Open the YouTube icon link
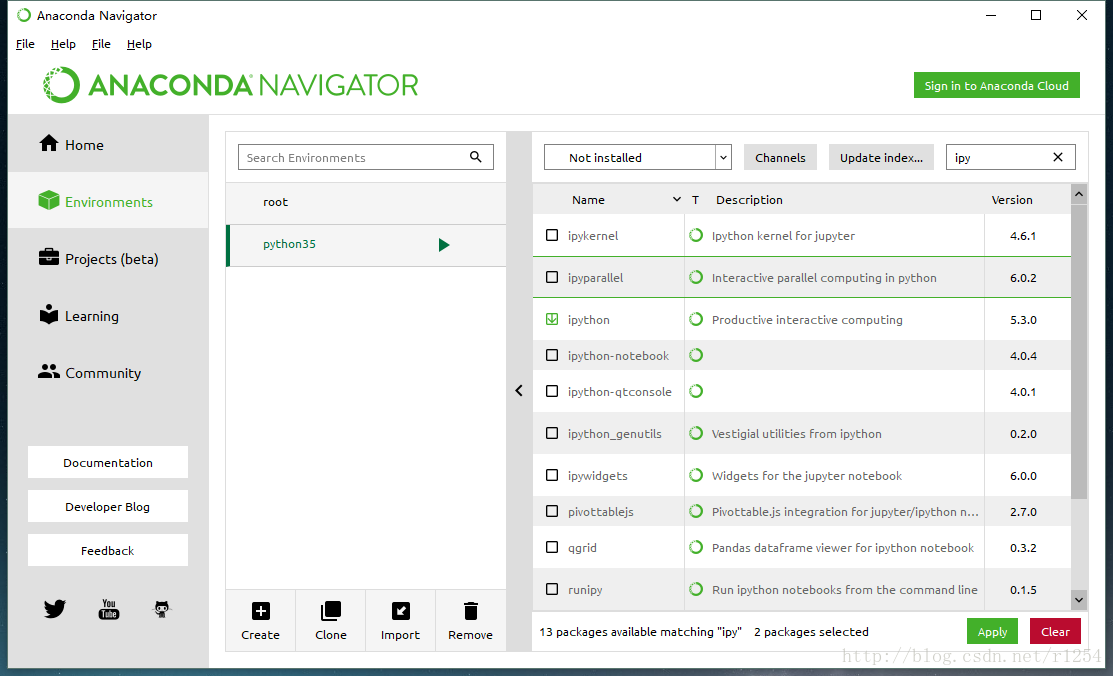This screenshot has width=1113, height=676. coord(109,609)
